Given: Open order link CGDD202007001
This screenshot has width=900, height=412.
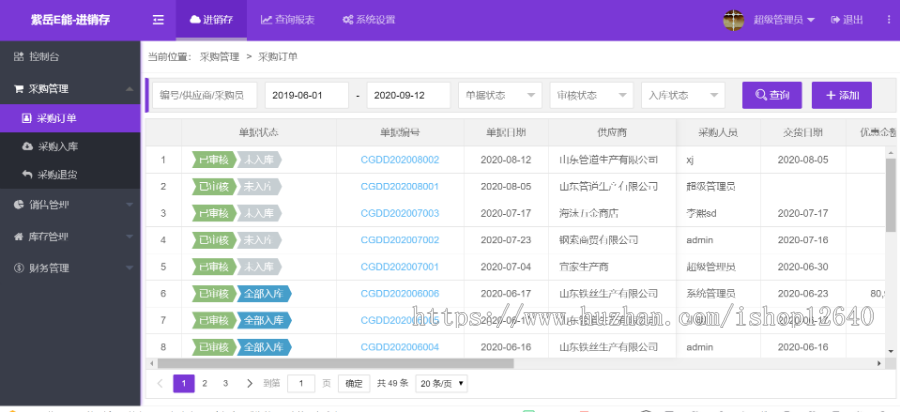Looking at the screenshot, I should pyautogui.click(x=399, y=267).
